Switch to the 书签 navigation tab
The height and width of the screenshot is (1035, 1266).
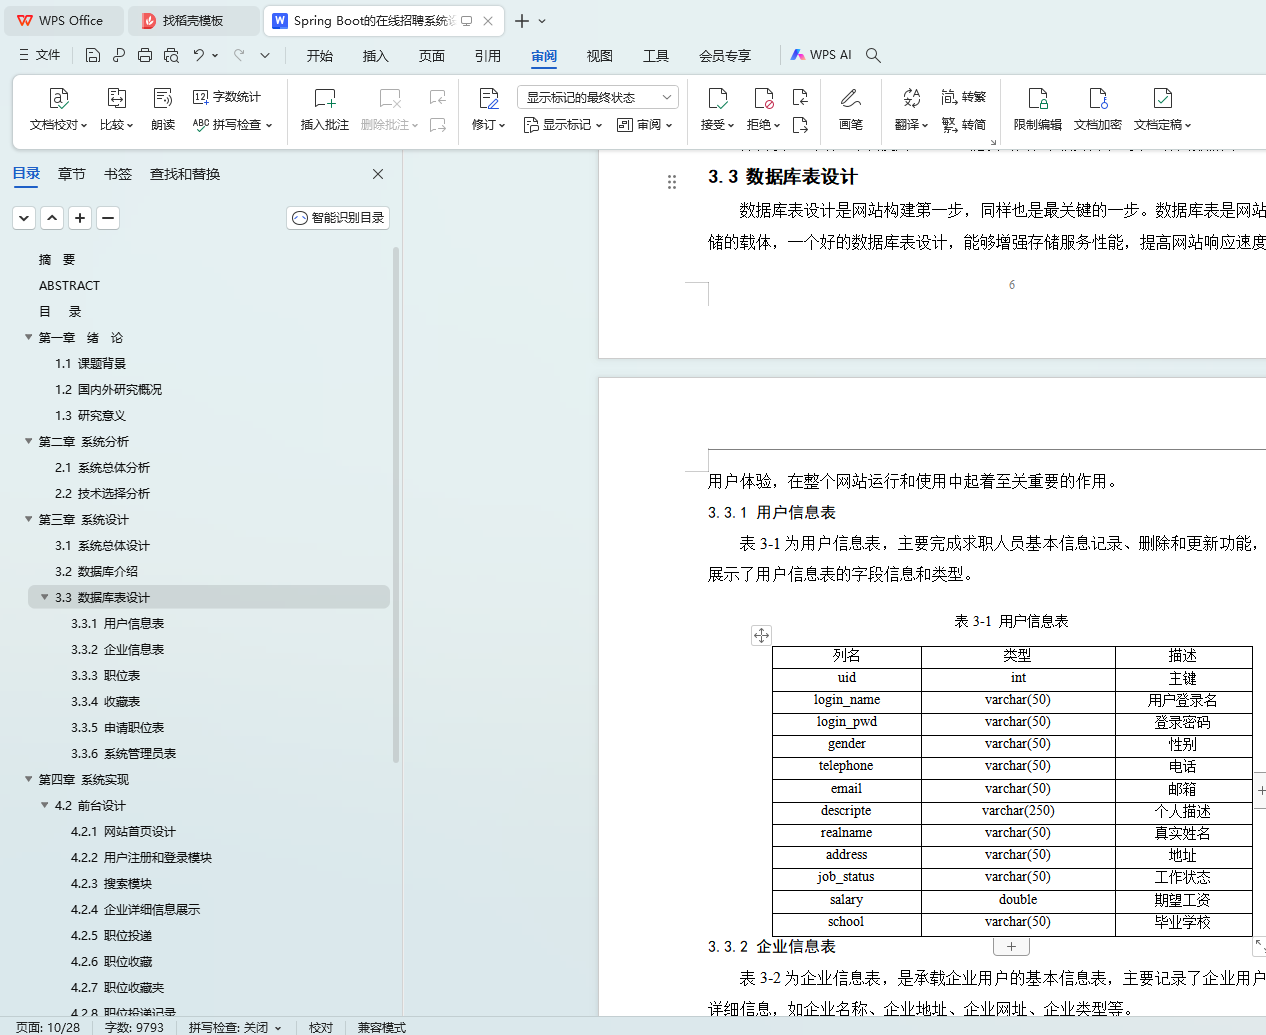(118, 174)
